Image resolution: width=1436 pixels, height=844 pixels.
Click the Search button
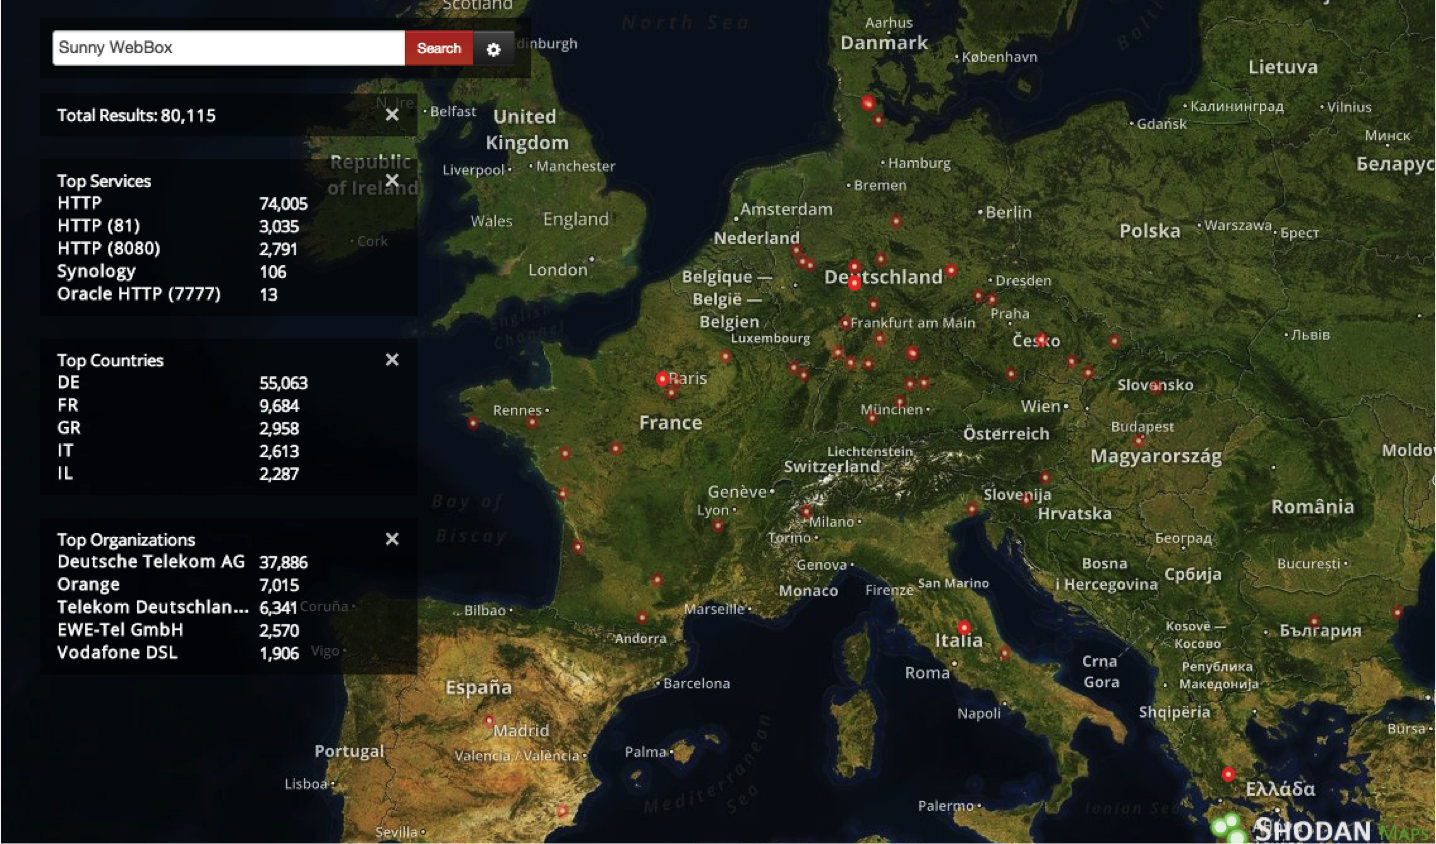click(x=438, y=48)
